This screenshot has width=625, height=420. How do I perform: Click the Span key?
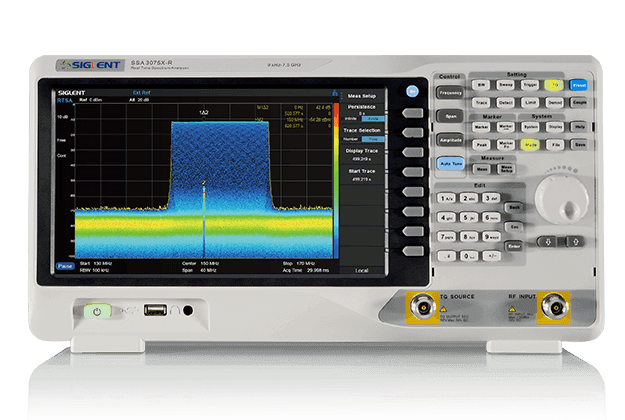450,116
